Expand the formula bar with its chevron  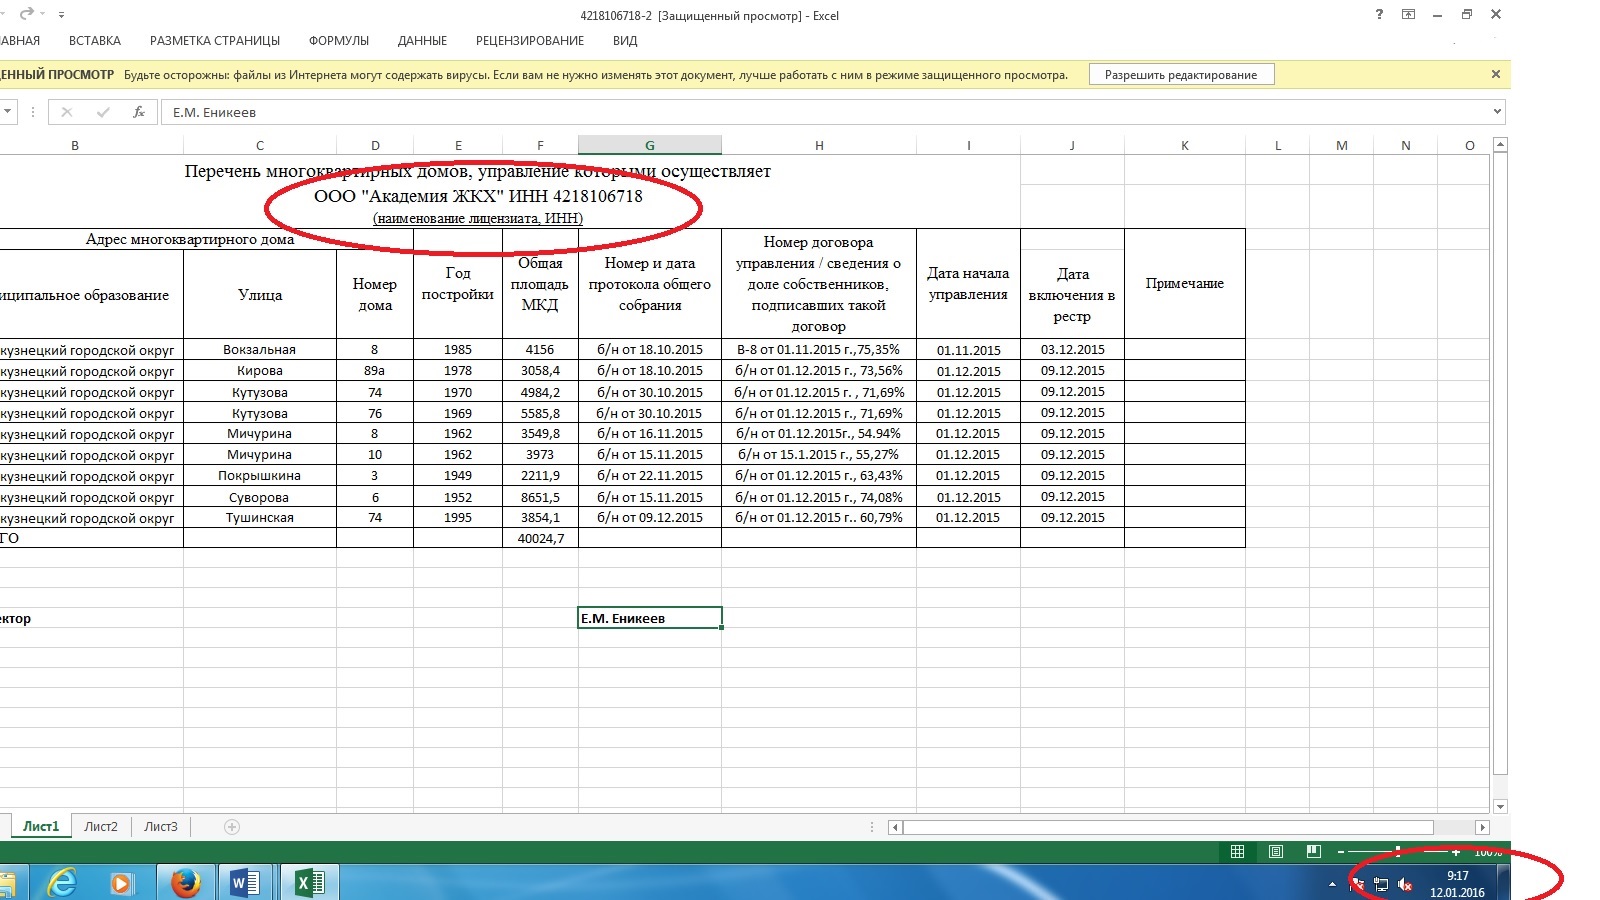pos(1497,112)
